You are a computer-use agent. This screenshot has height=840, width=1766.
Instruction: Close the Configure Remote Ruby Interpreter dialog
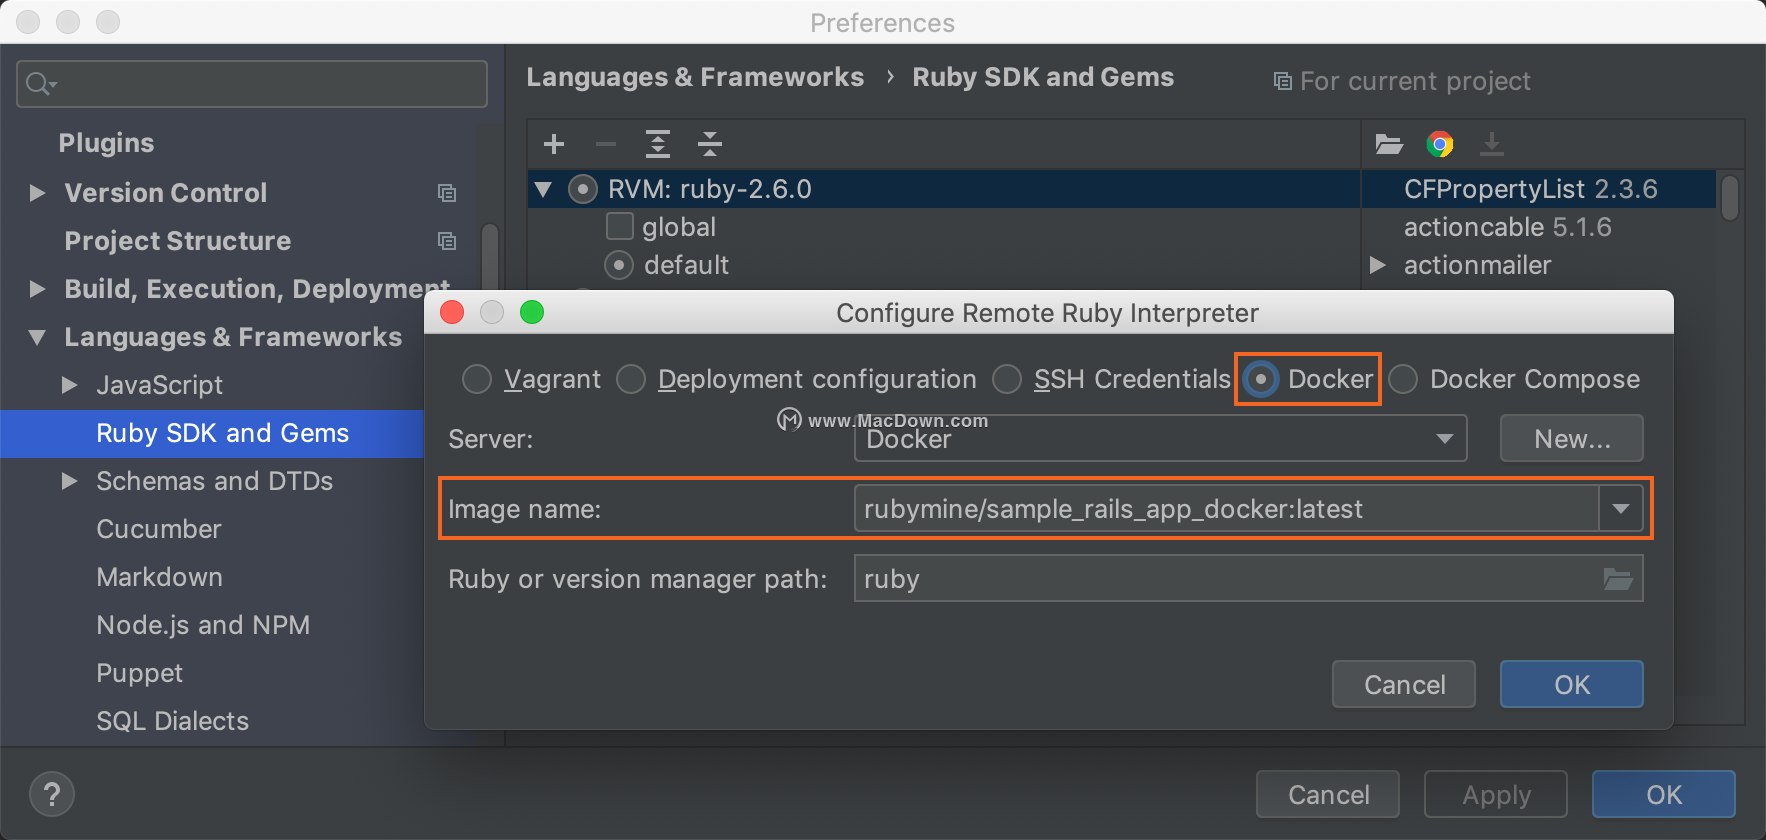[x=452, y=313]
